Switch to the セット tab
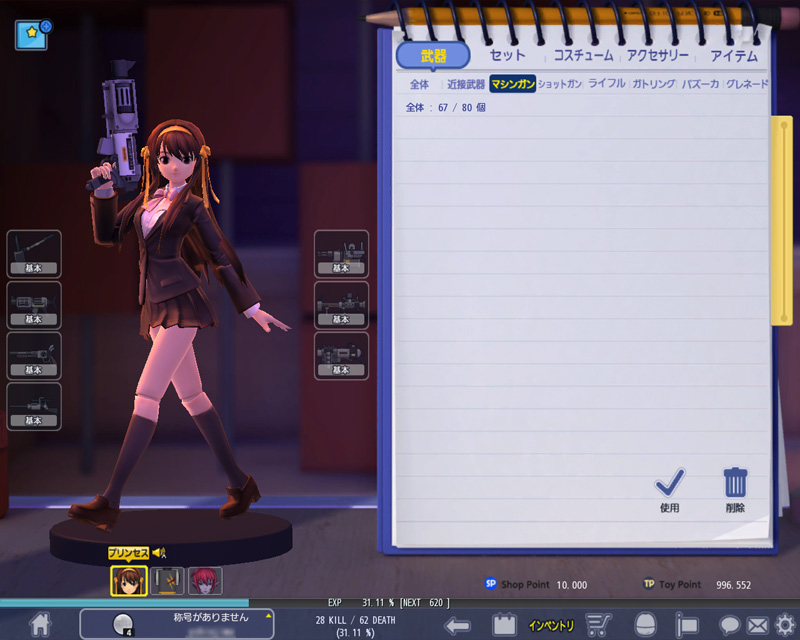The height and width of the screenshot is (640, 800). coord(507,55)
